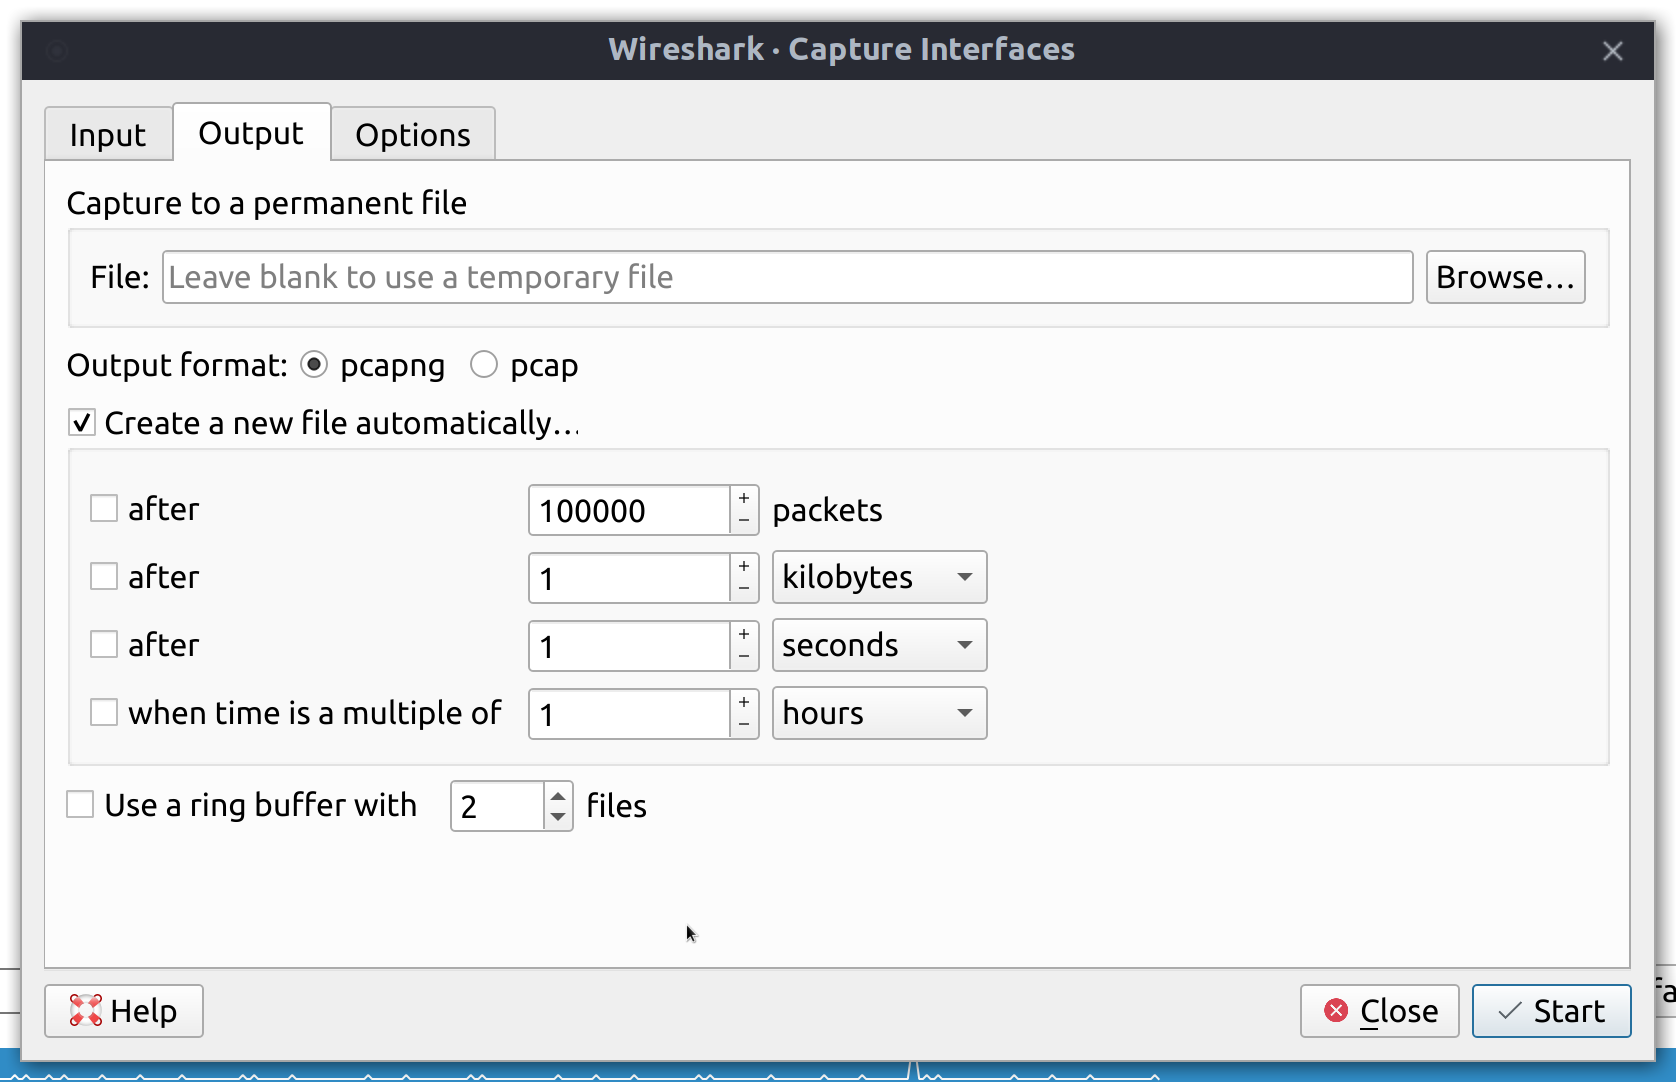
Task: Toggle Use a ring buffer checkbox
Action: coord(80,805)
